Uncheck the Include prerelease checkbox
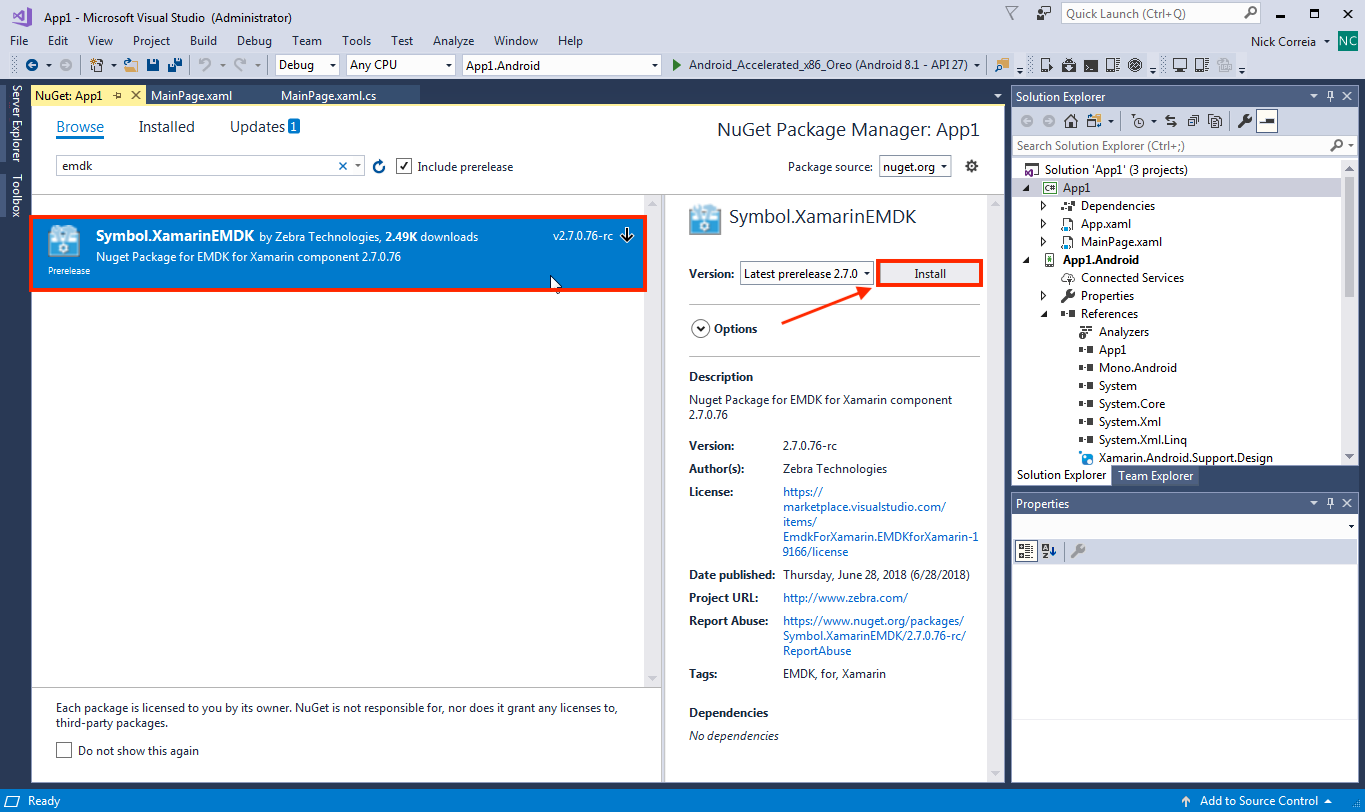The height and width of the screenshot is (812, 1365). (404, 167)
